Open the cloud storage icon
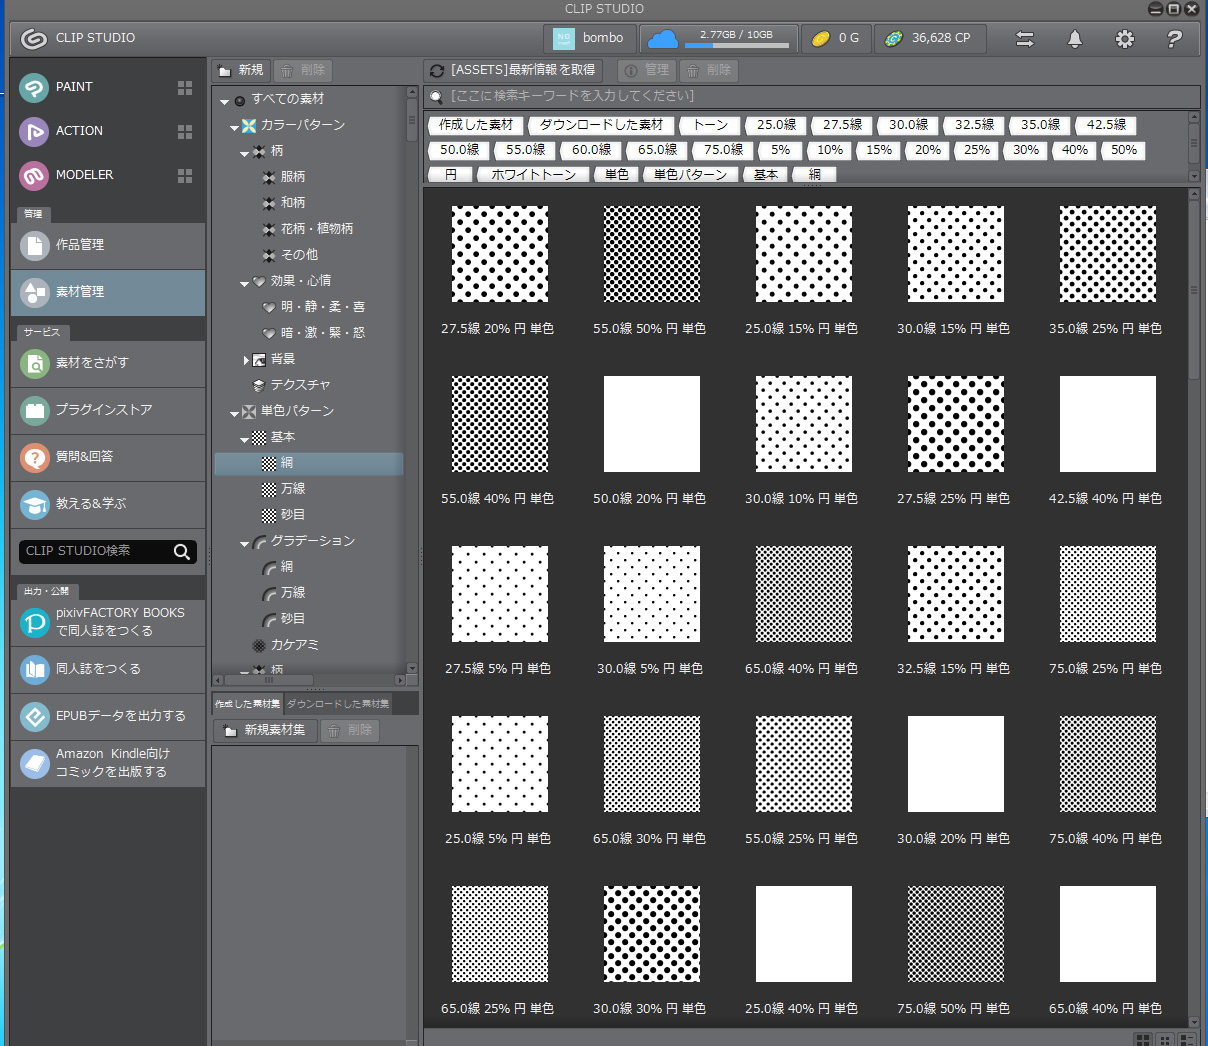 (662, 39)
